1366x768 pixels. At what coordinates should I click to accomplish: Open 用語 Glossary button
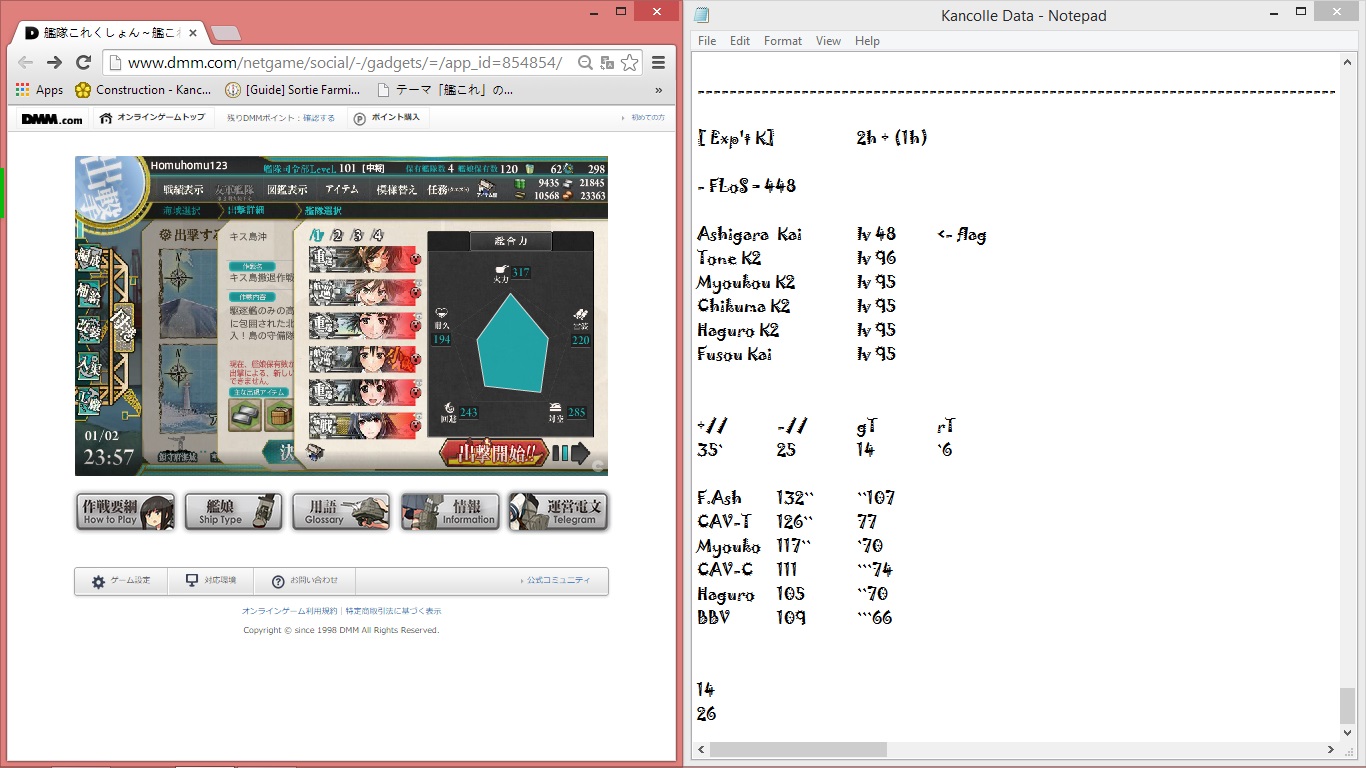(x=341, y=512)
